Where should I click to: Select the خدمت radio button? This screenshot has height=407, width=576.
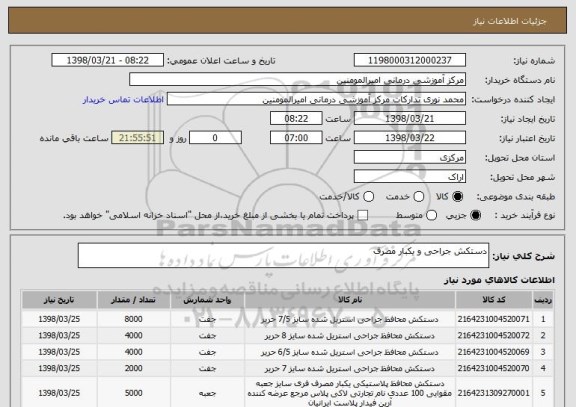pos(418,197)
